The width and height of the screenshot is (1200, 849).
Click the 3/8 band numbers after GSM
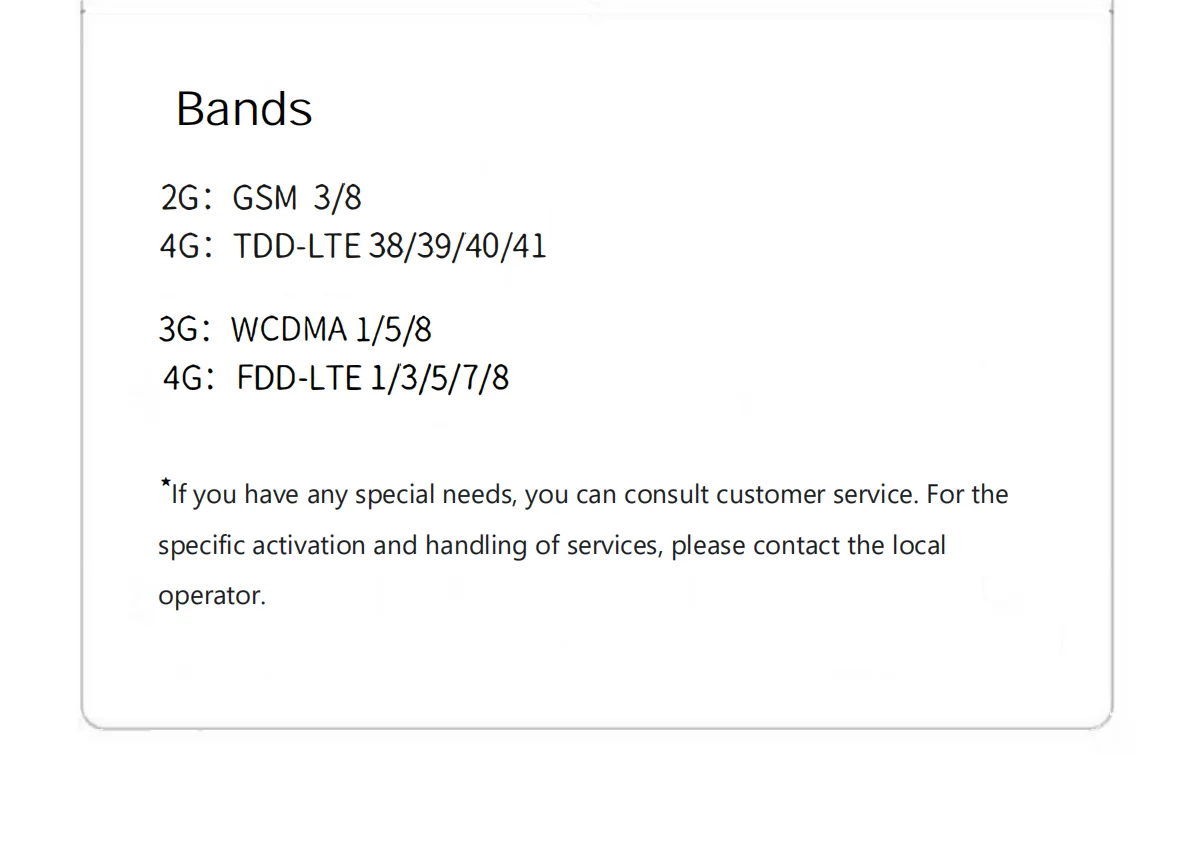pos(337,198)
